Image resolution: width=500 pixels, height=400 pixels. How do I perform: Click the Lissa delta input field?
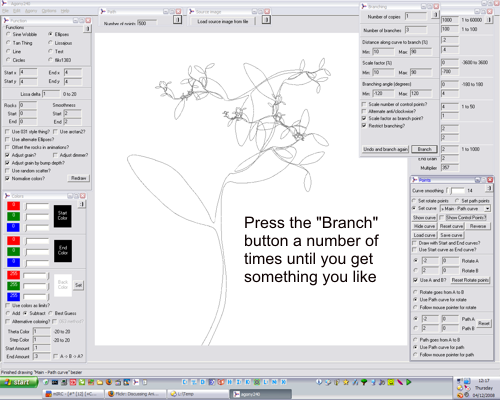(x=51, y=94)
